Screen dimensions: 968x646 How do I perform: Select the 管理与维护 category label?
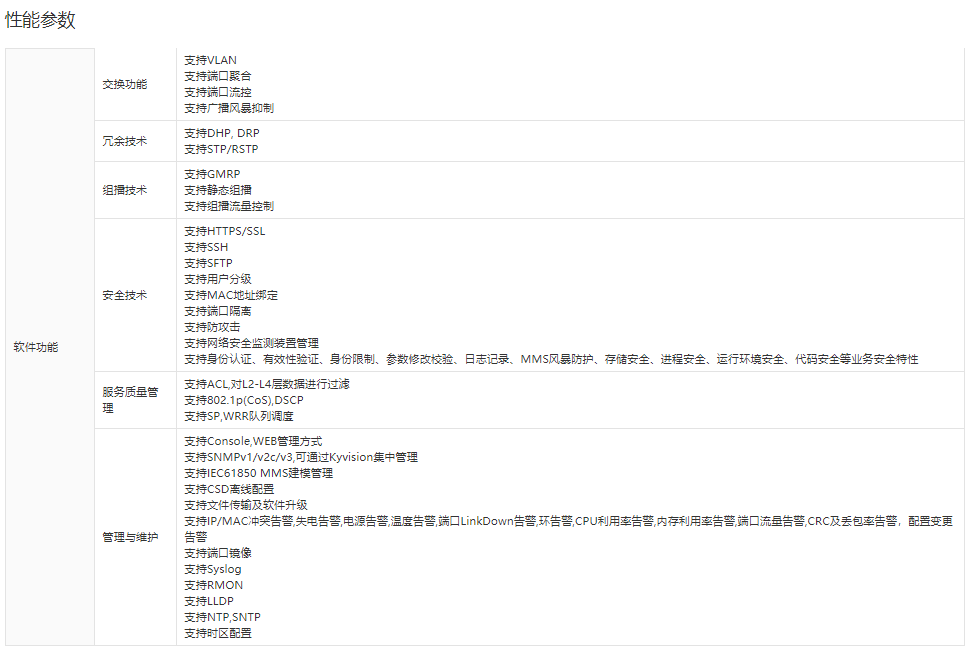click(x=130, y=537)
